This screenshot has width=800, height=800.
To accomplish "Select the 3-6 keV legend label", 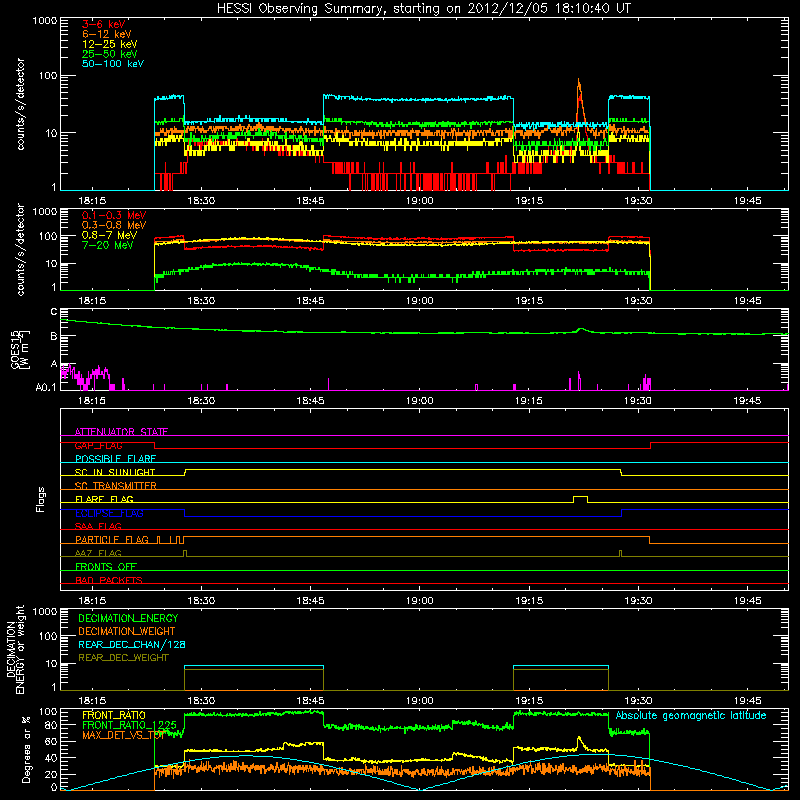I will (x=103, y=24).
